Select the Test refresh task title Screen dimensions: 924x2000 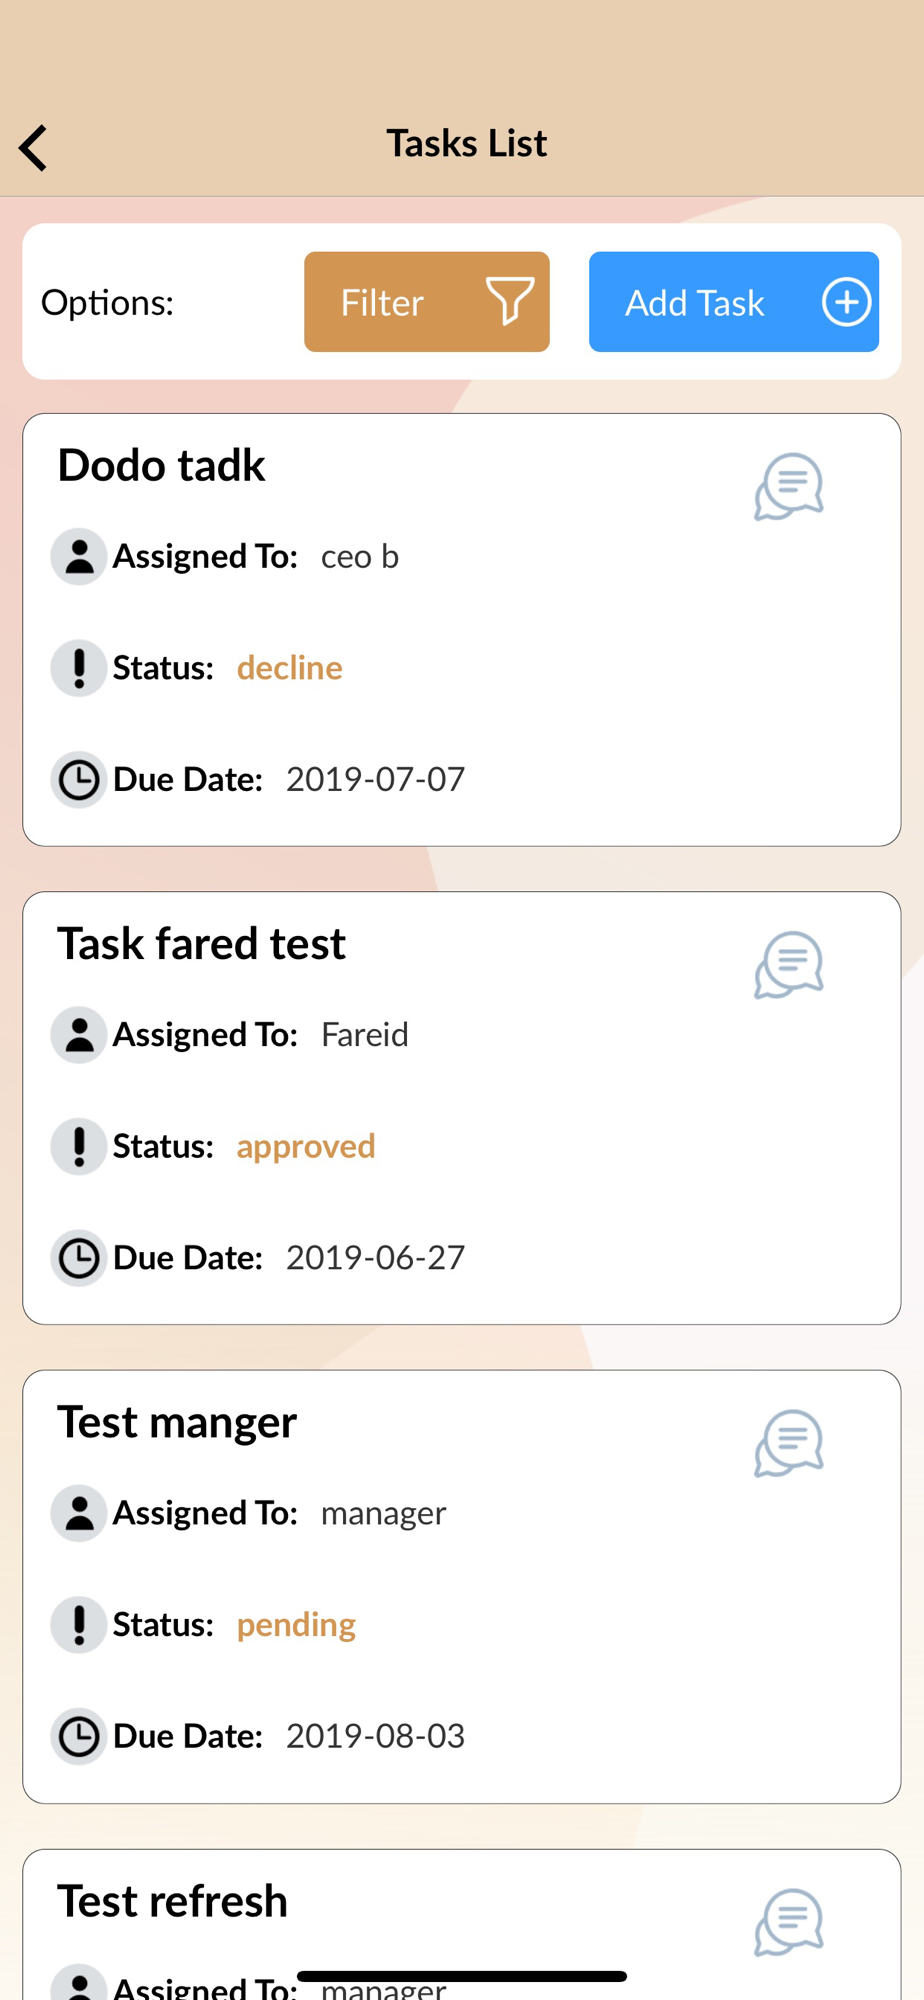pyautogui.click(x=173, y=1901)
